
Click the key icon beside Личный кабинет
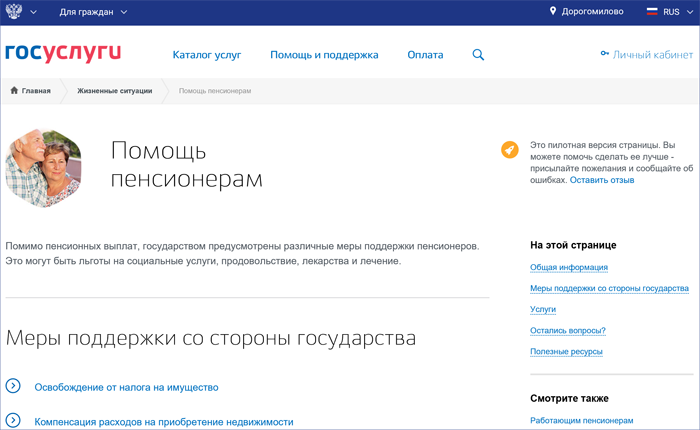(604, 54)
